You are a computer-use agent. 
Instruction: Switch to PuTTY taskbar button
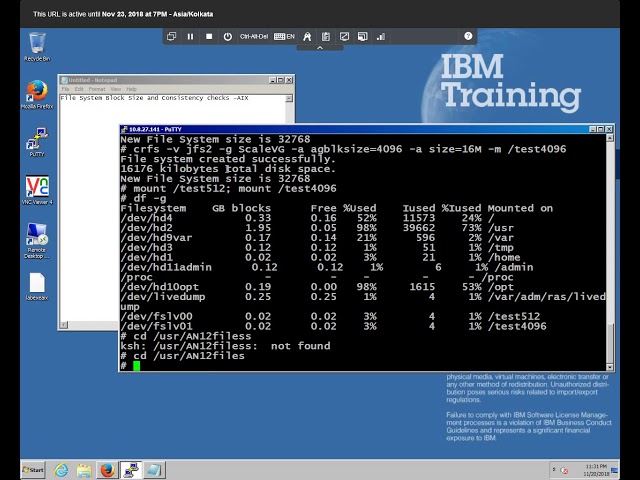pyautogui.click(x=131, y=470)
